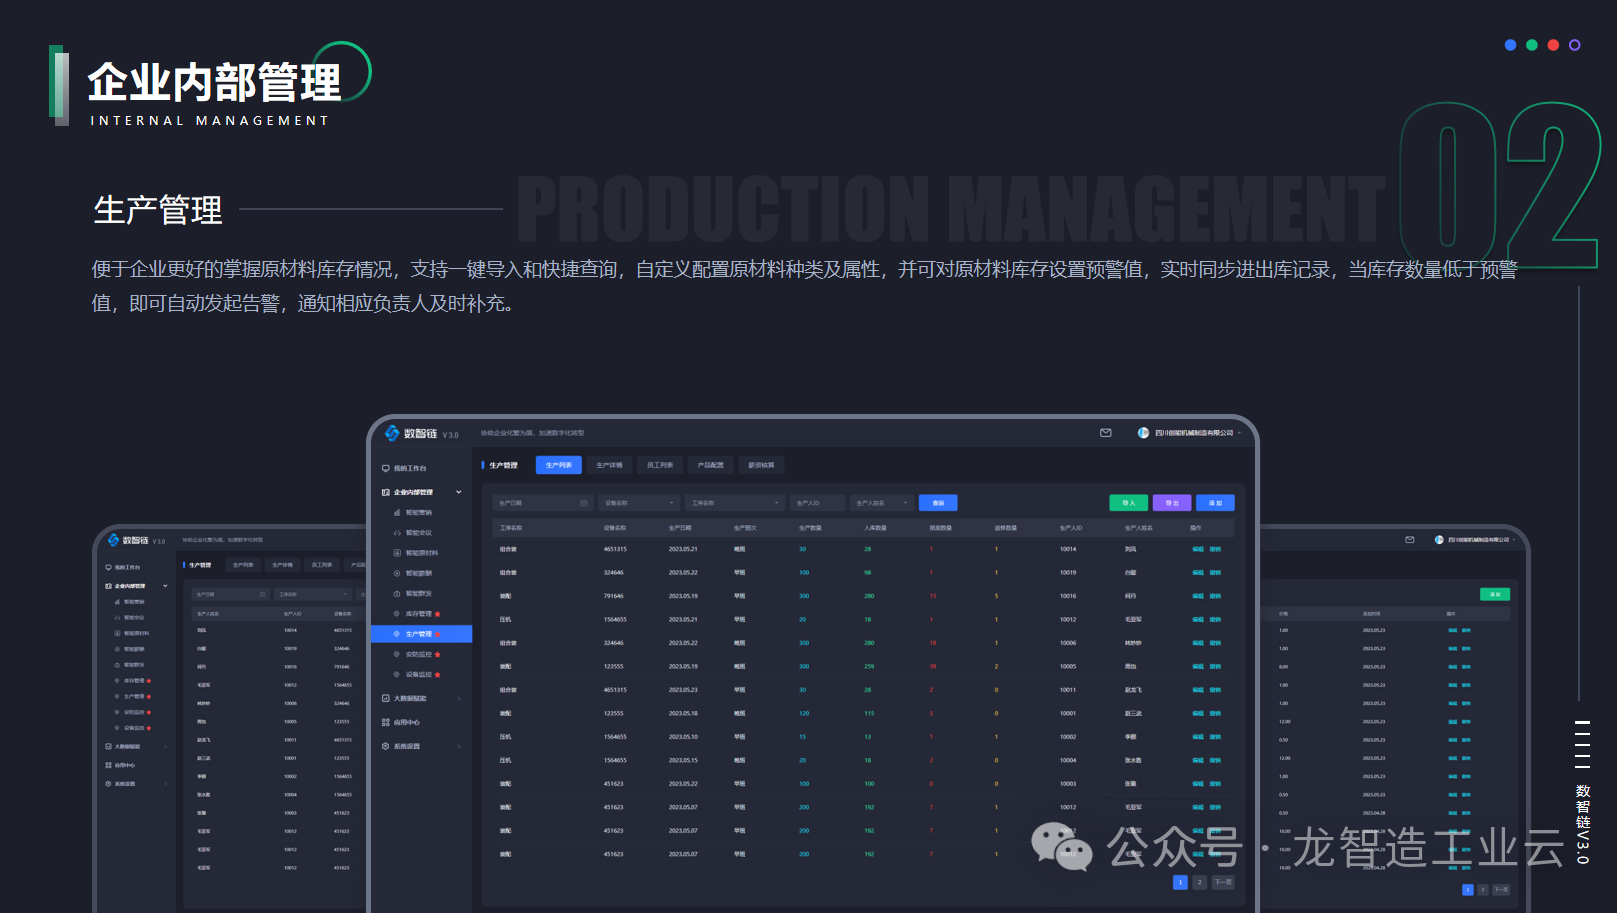Click calendar icon in 生产日期 field

[x=584, y=503]
